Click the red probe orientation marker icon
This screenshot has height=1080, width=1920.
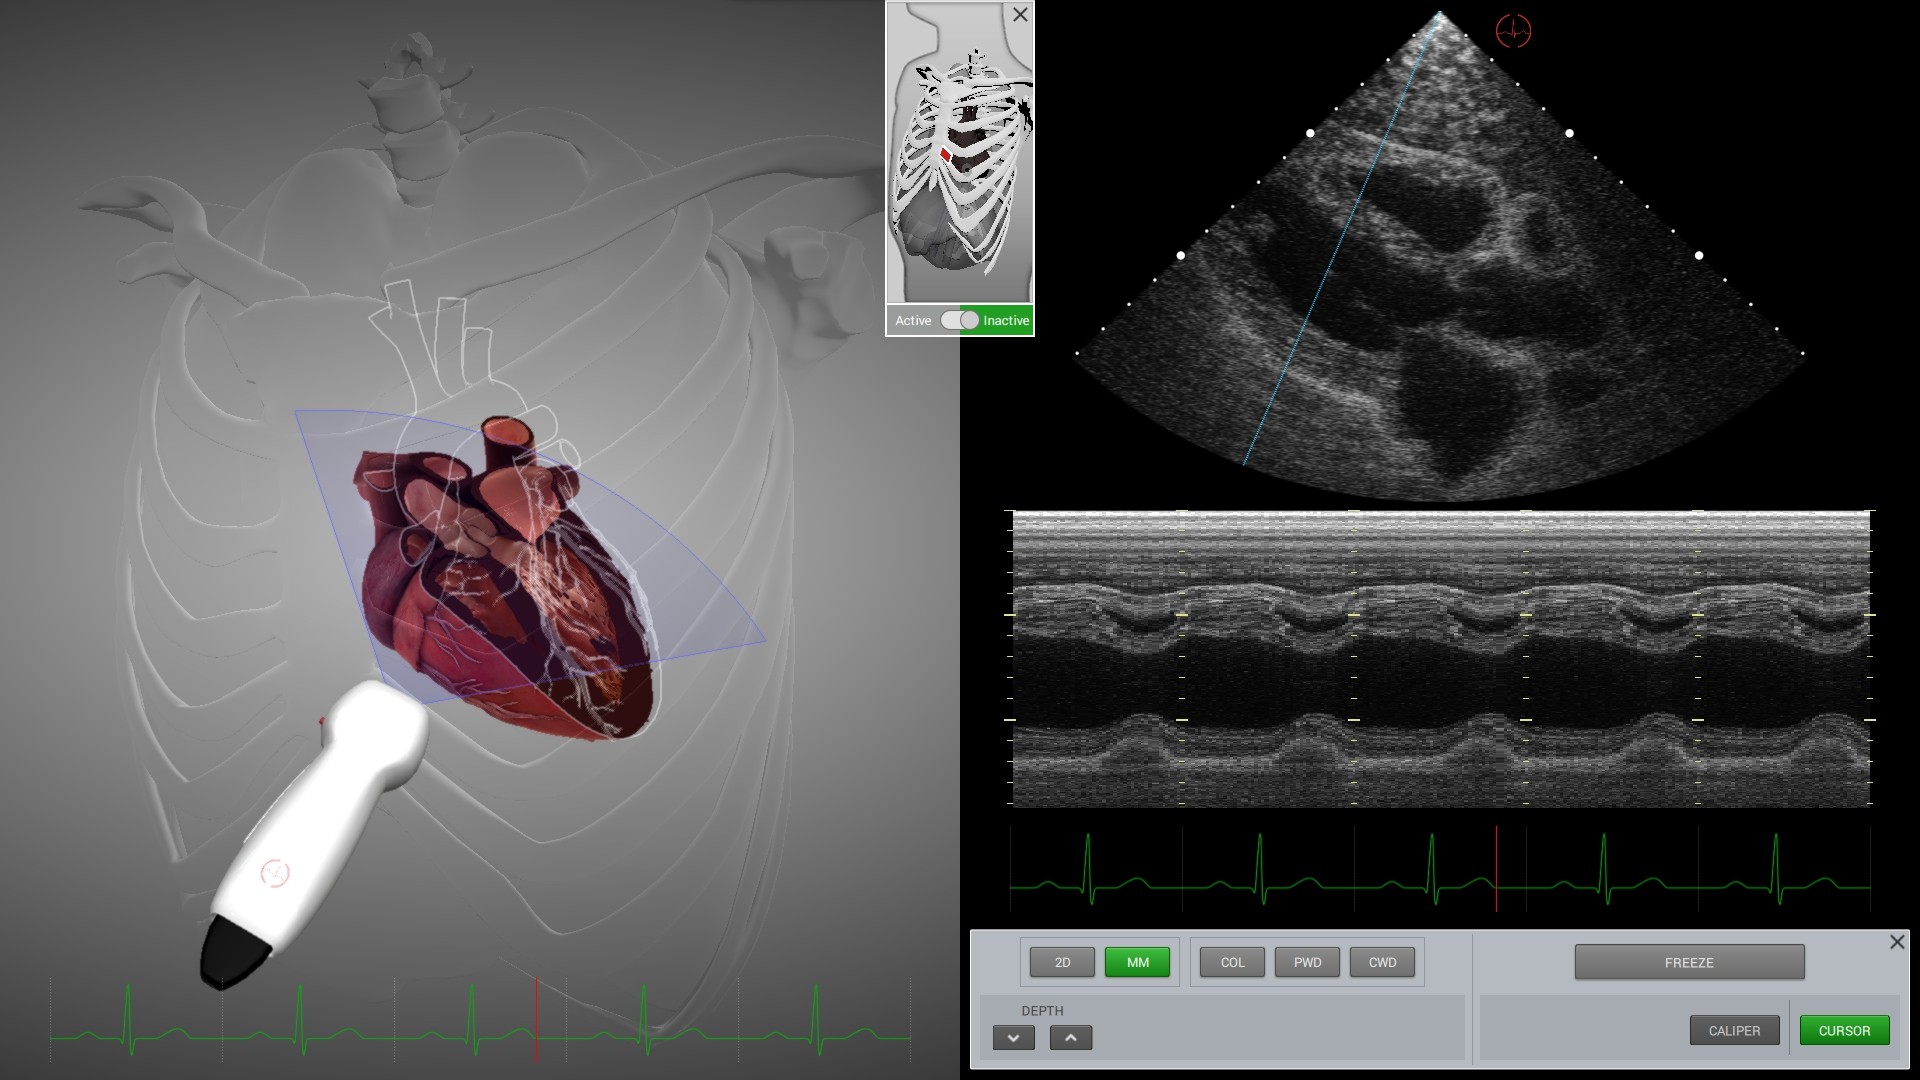click(x=1513, y=31)
